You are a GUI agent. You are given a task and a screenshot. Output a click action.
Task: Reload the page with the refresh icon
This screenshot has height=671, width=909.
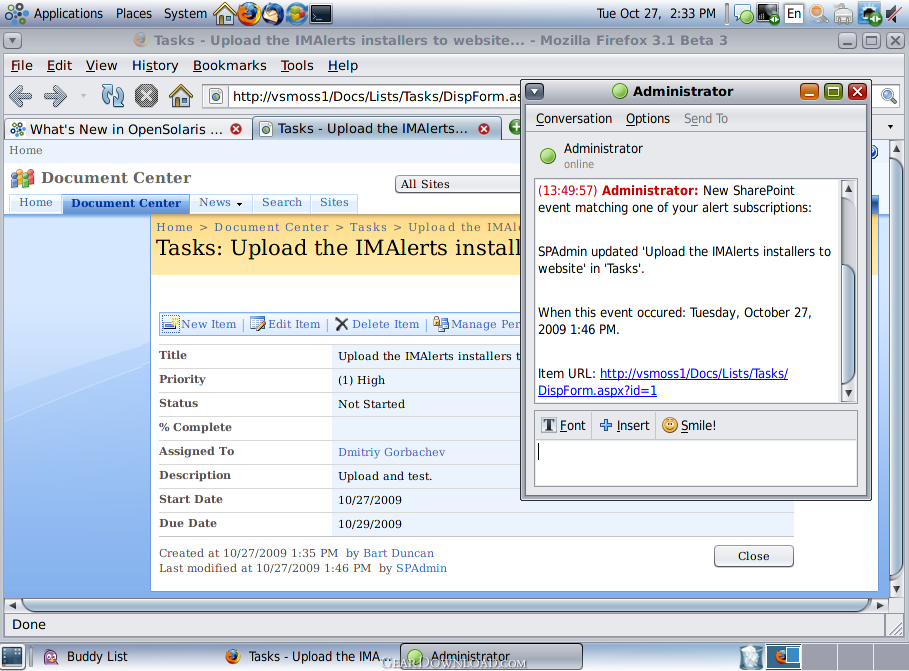coord(112,96)
